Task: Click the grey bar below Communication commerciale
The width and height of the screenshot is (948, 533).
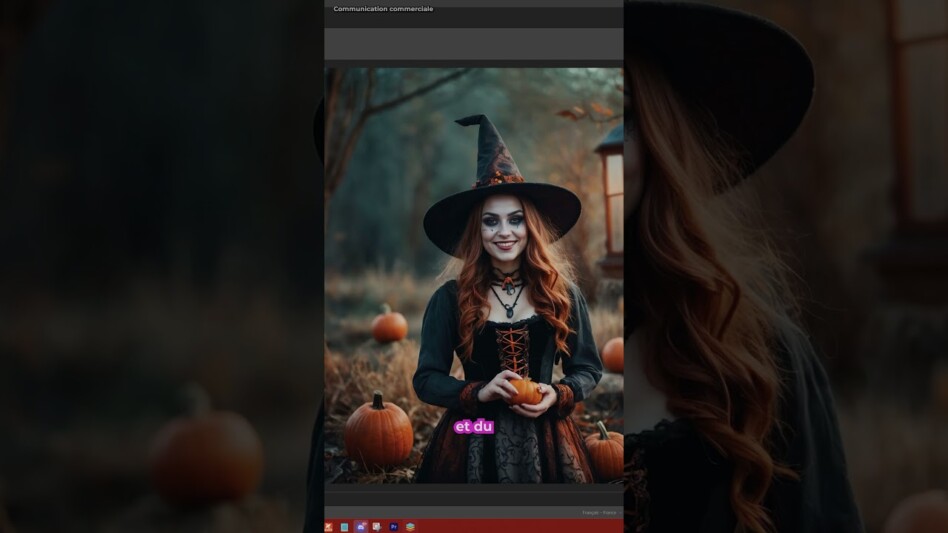Action: point(473,44)
